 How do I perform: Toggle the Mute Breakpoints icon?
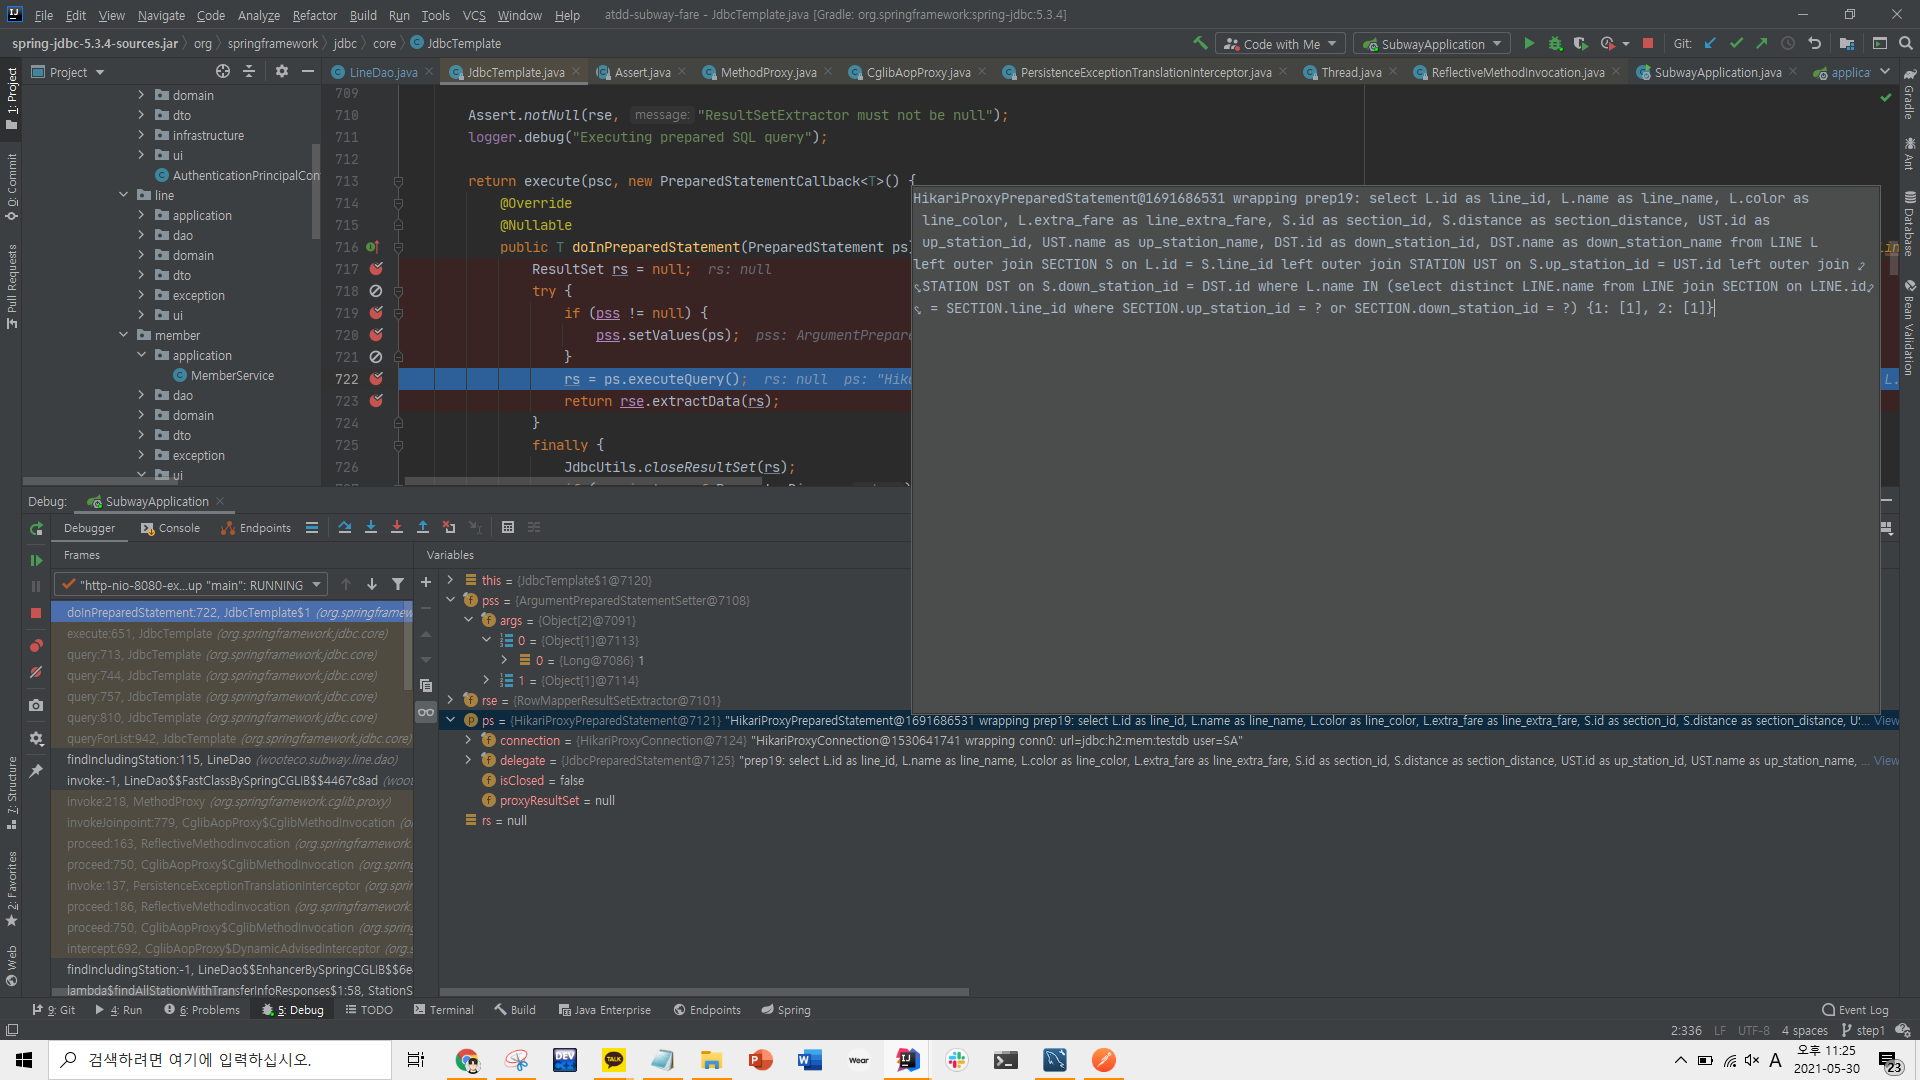pyautogui.click(x=36, y=672)
